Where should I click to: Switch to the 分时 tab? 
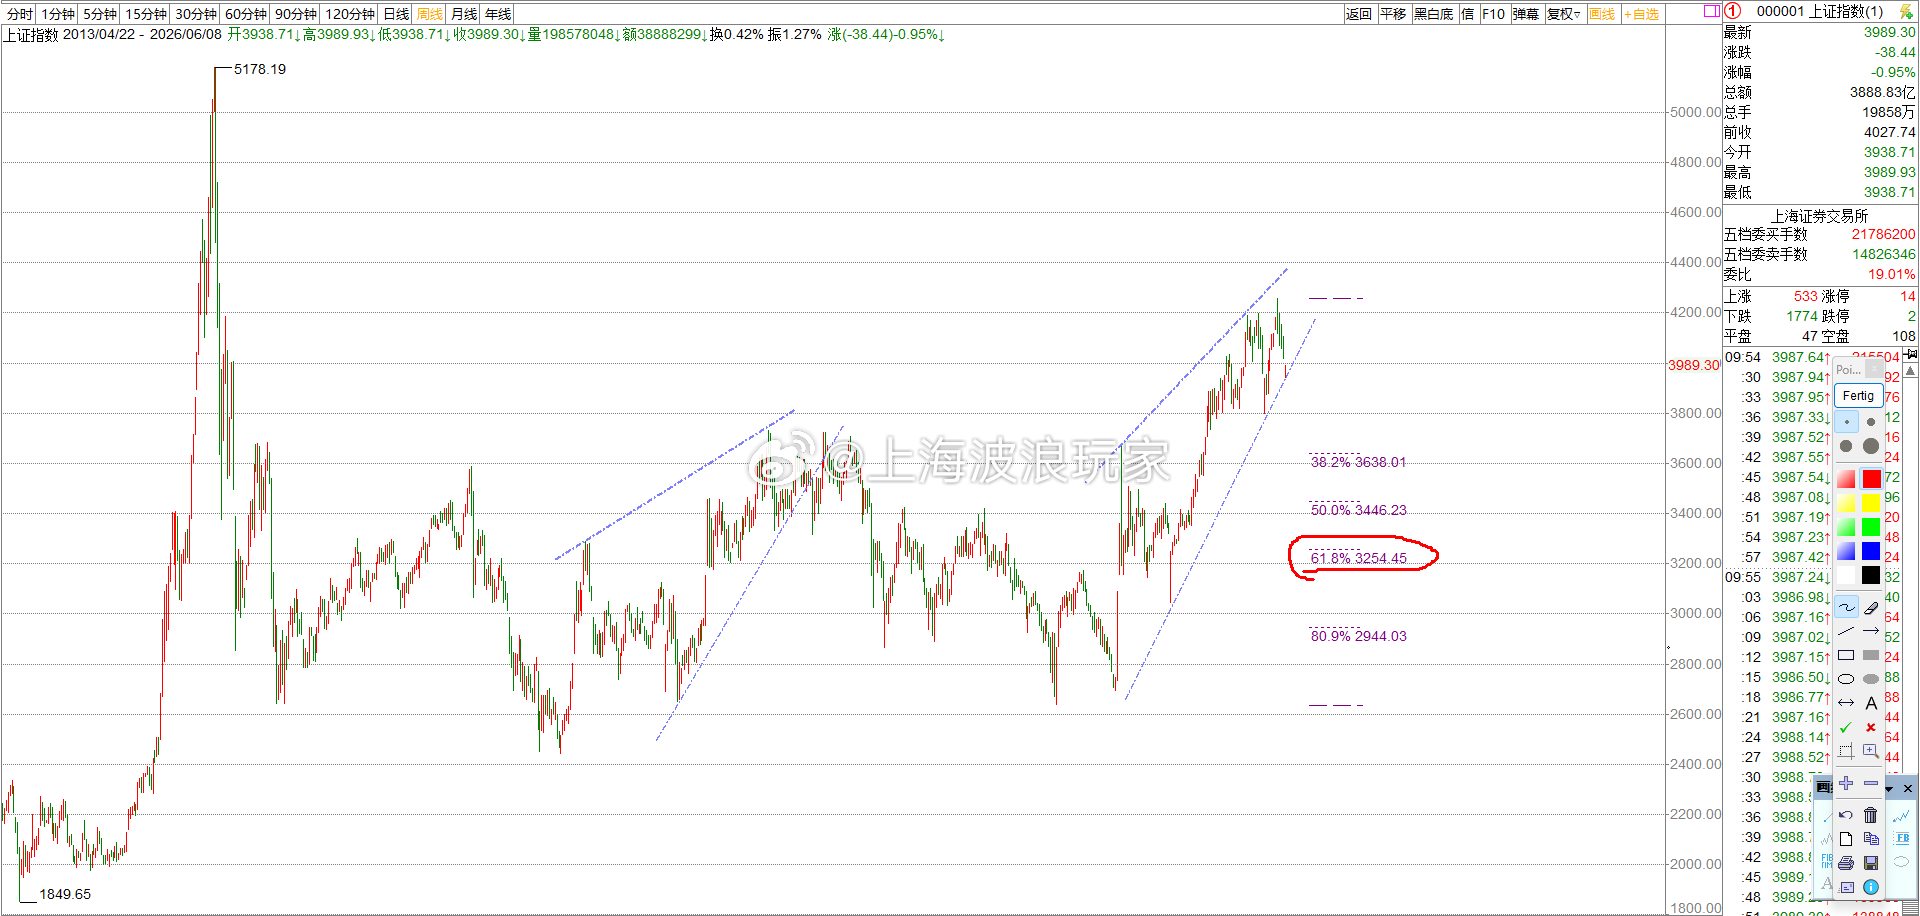tap(19, 14)
